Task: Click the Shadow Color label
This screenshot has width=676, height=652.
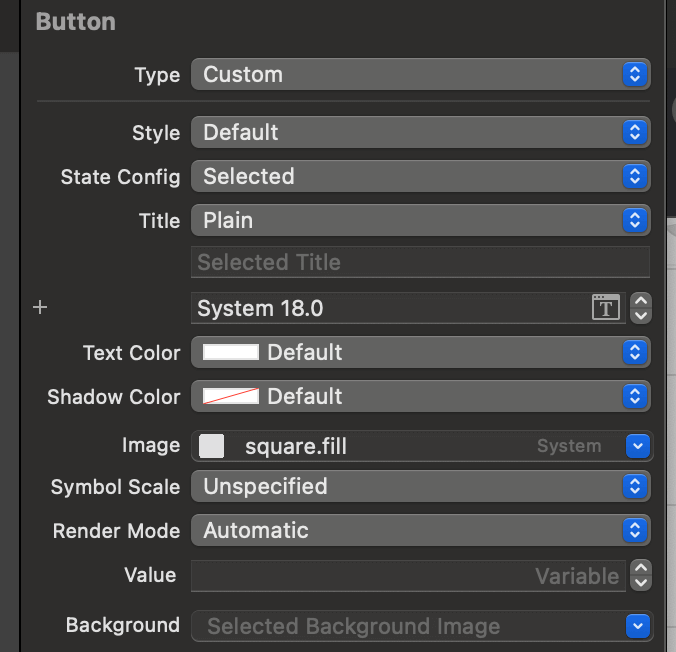Action: [114, 397]
